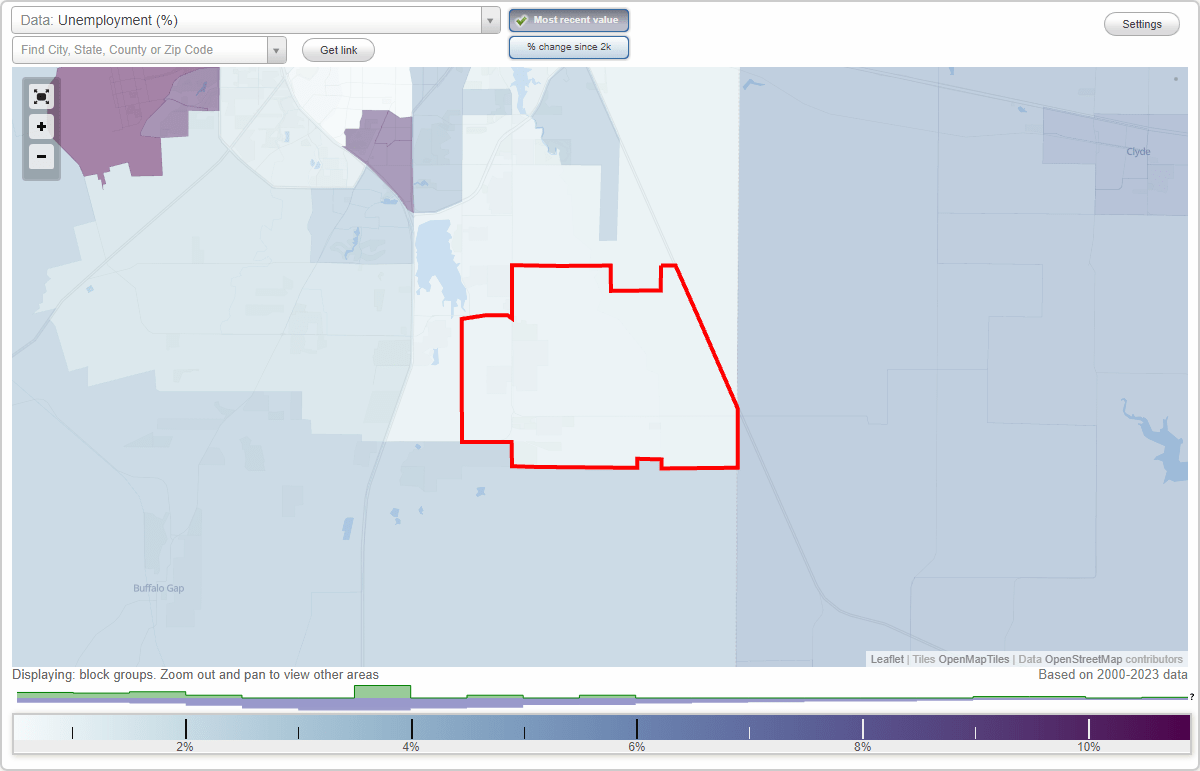Click the dropdown arrow beside the Data selector
The width and height of the screenshot is (1200, 771).
coord(489,19)
